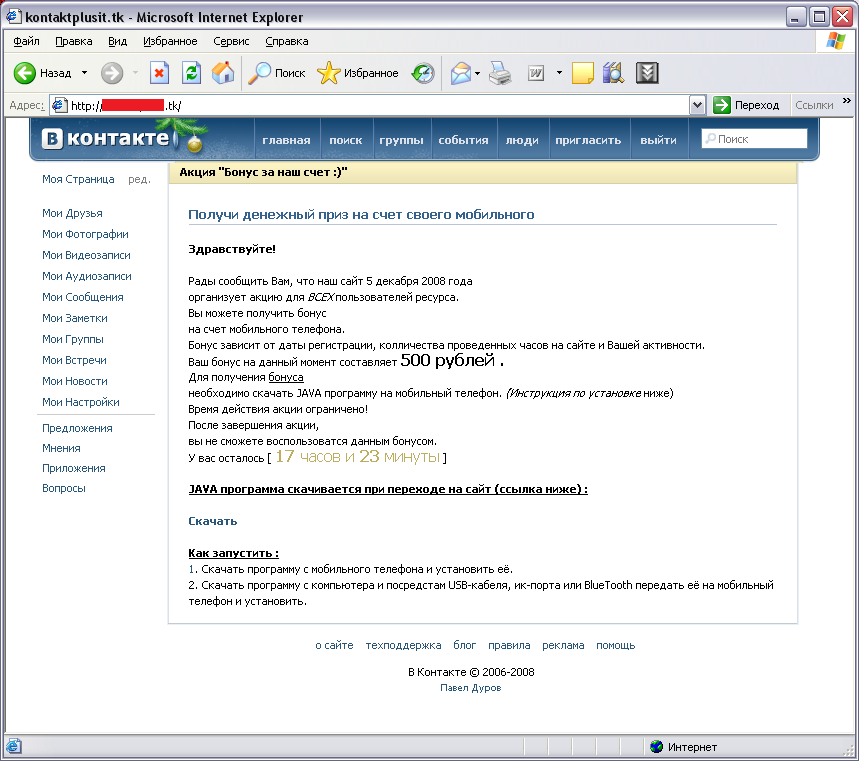Viewport: 859px width, 761px height.
Task: Click выйти to log out
Action: point(658,140)
